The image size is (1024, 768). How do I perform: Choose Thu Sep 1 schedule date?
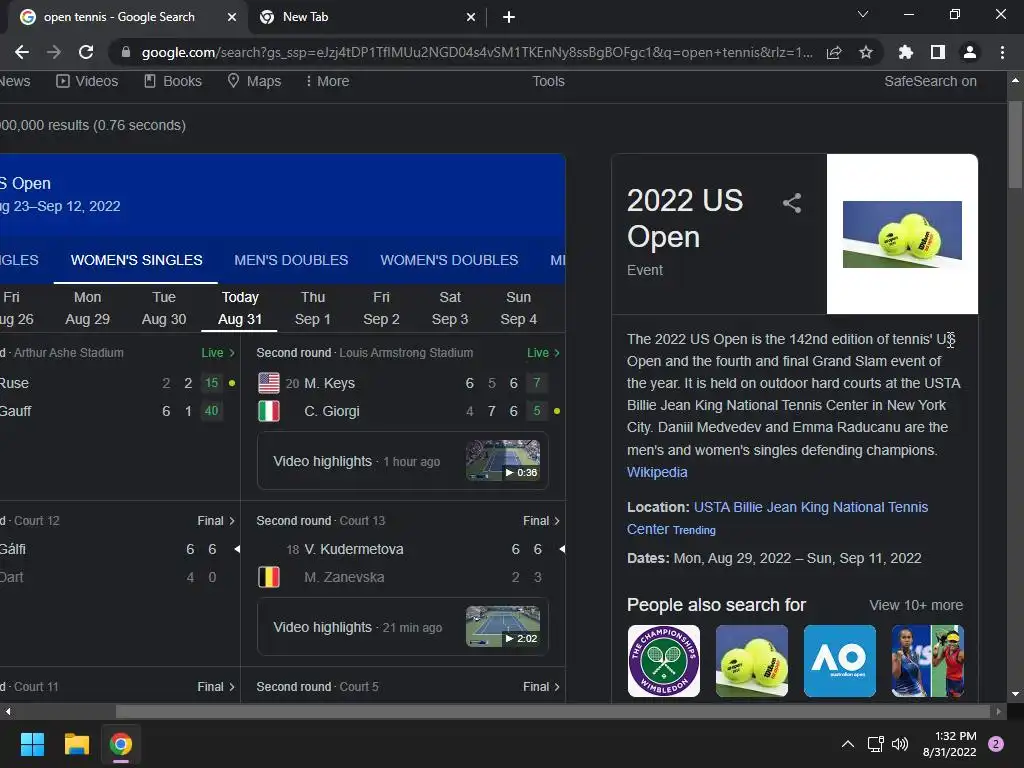coord(313,308)
